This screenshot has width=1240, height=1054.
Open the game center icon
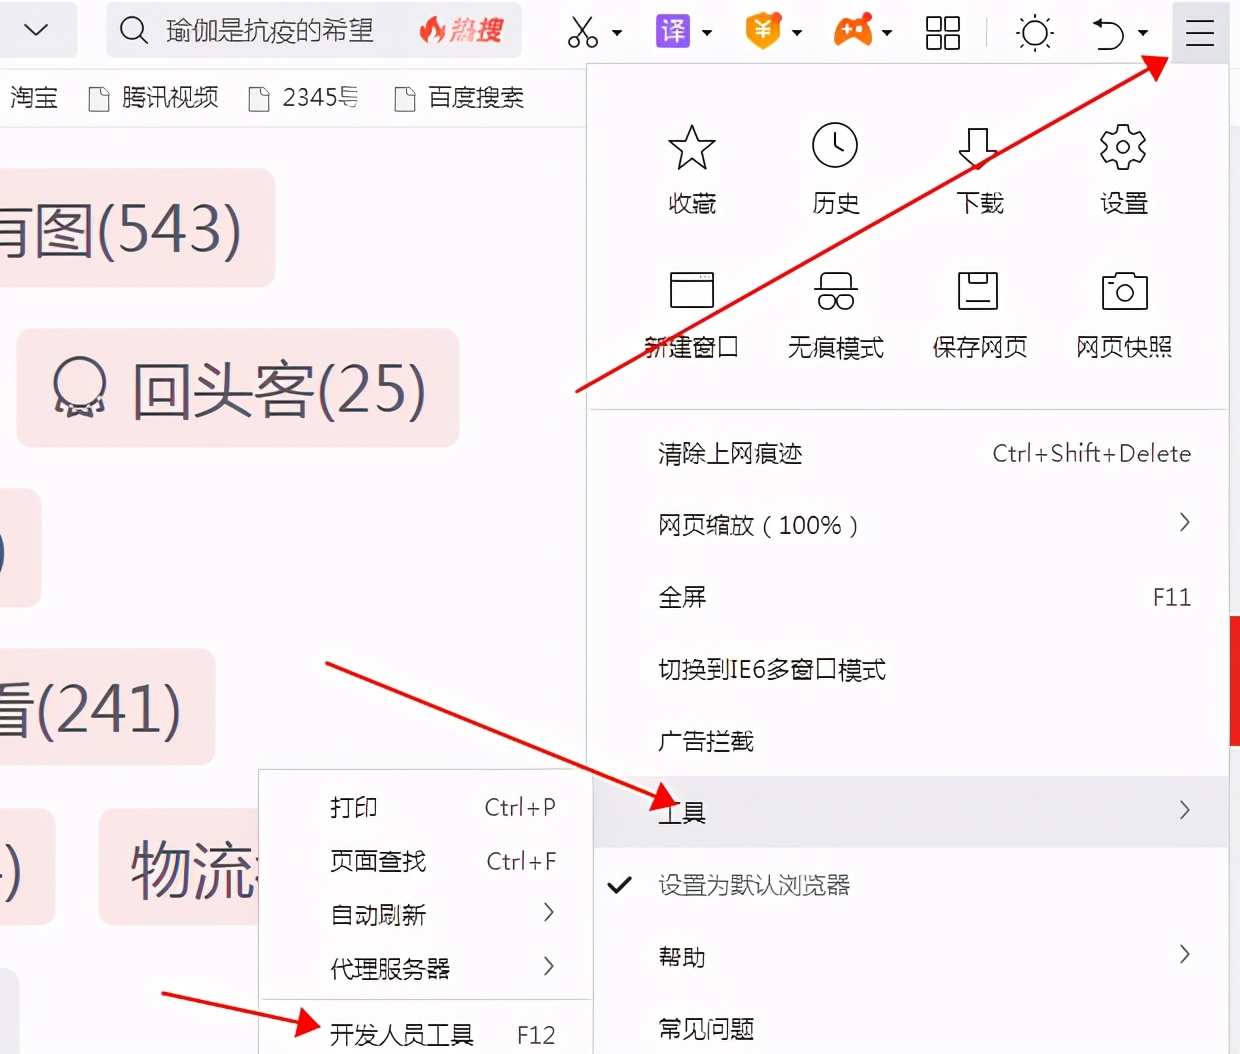[x=855, y=33]
